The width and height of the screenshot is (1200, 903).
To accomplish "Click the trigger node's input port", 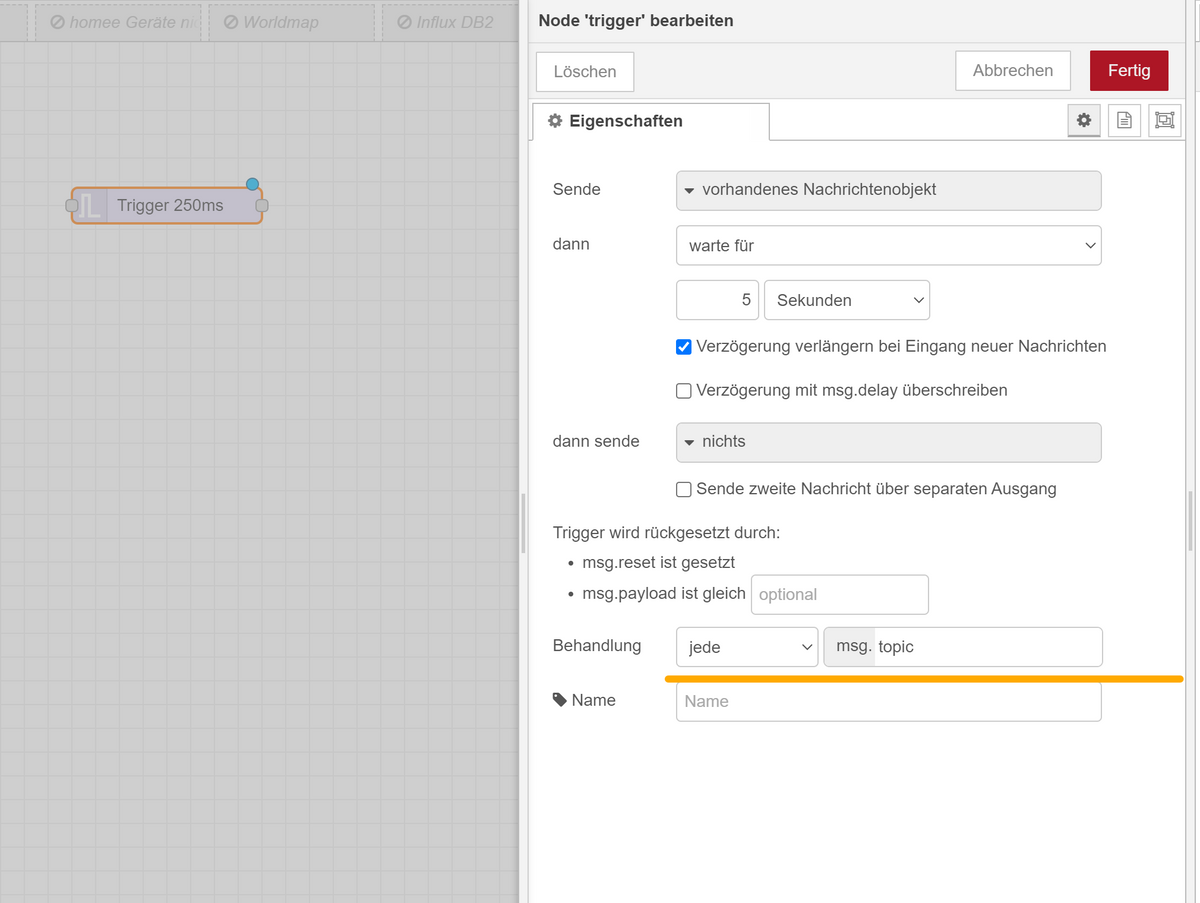I will tap(72, 206).
